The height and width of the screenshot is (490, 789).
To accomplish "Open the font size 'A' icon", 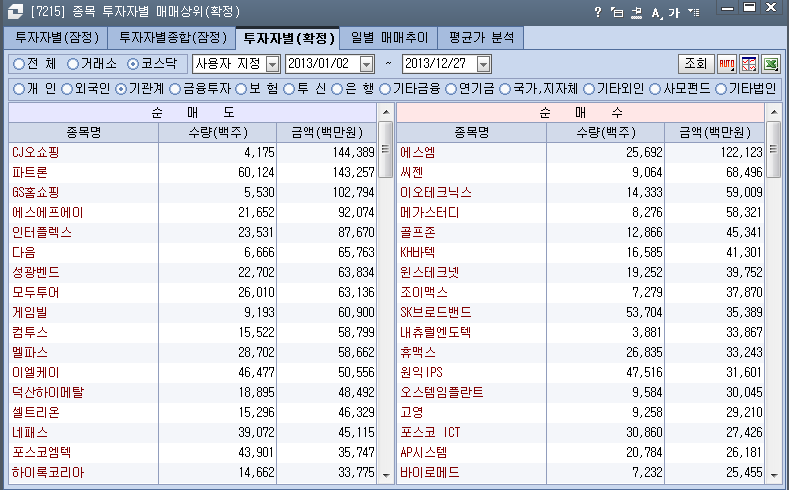I will (656, 12).
